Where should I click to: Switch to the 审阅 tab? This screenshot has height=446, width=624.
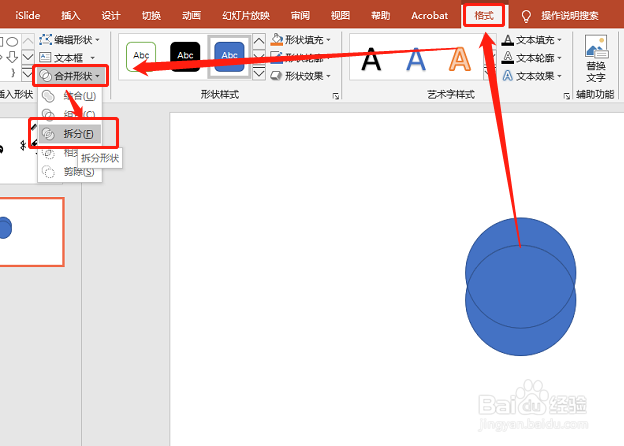(x=300, y=16)
